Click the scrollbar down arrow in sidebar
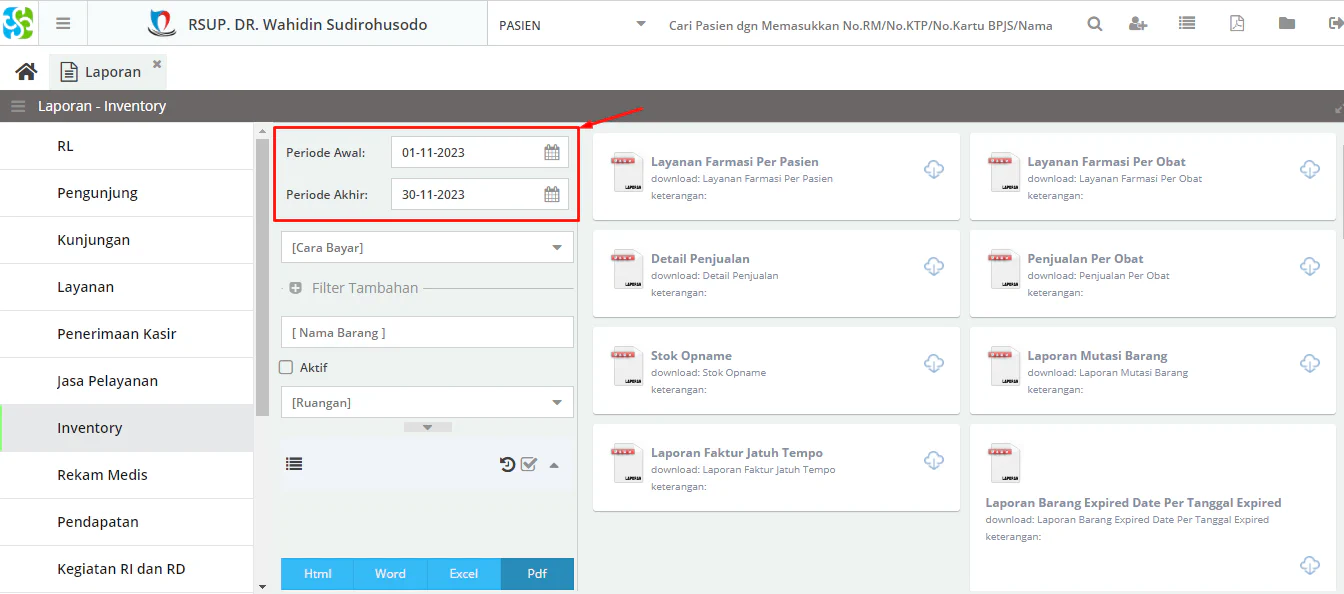 262,587
